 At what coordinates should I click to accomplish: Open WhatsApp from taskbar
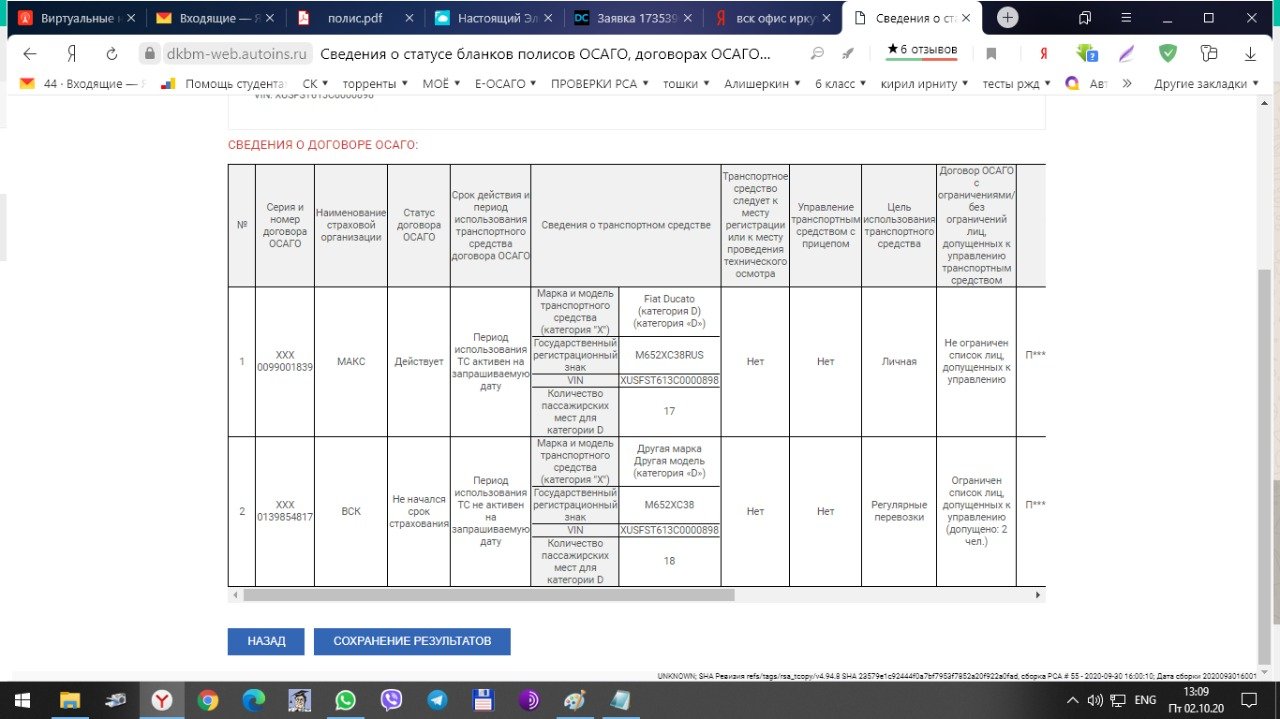345,700
